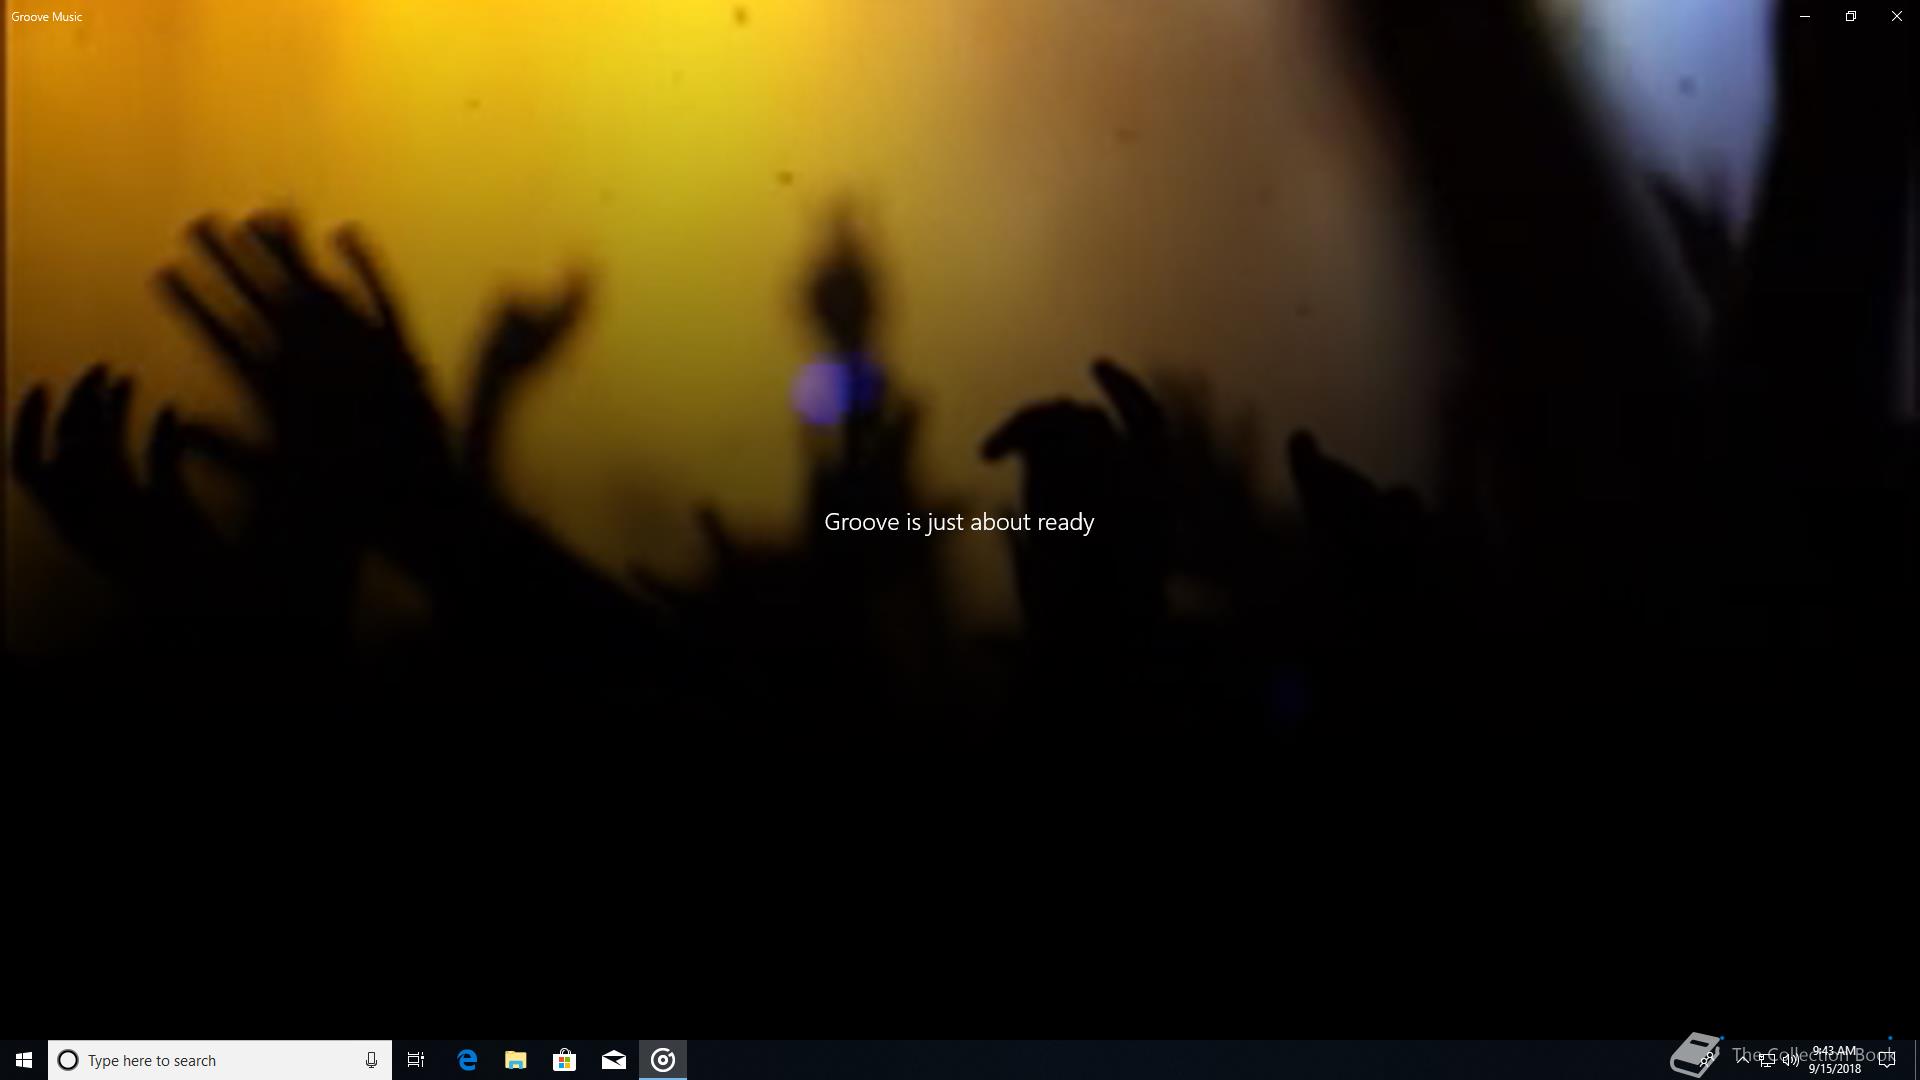Open the clock showing 9/15/2018
Viewport: 1920px width, 1080px height.
tap(1834, 1060)
